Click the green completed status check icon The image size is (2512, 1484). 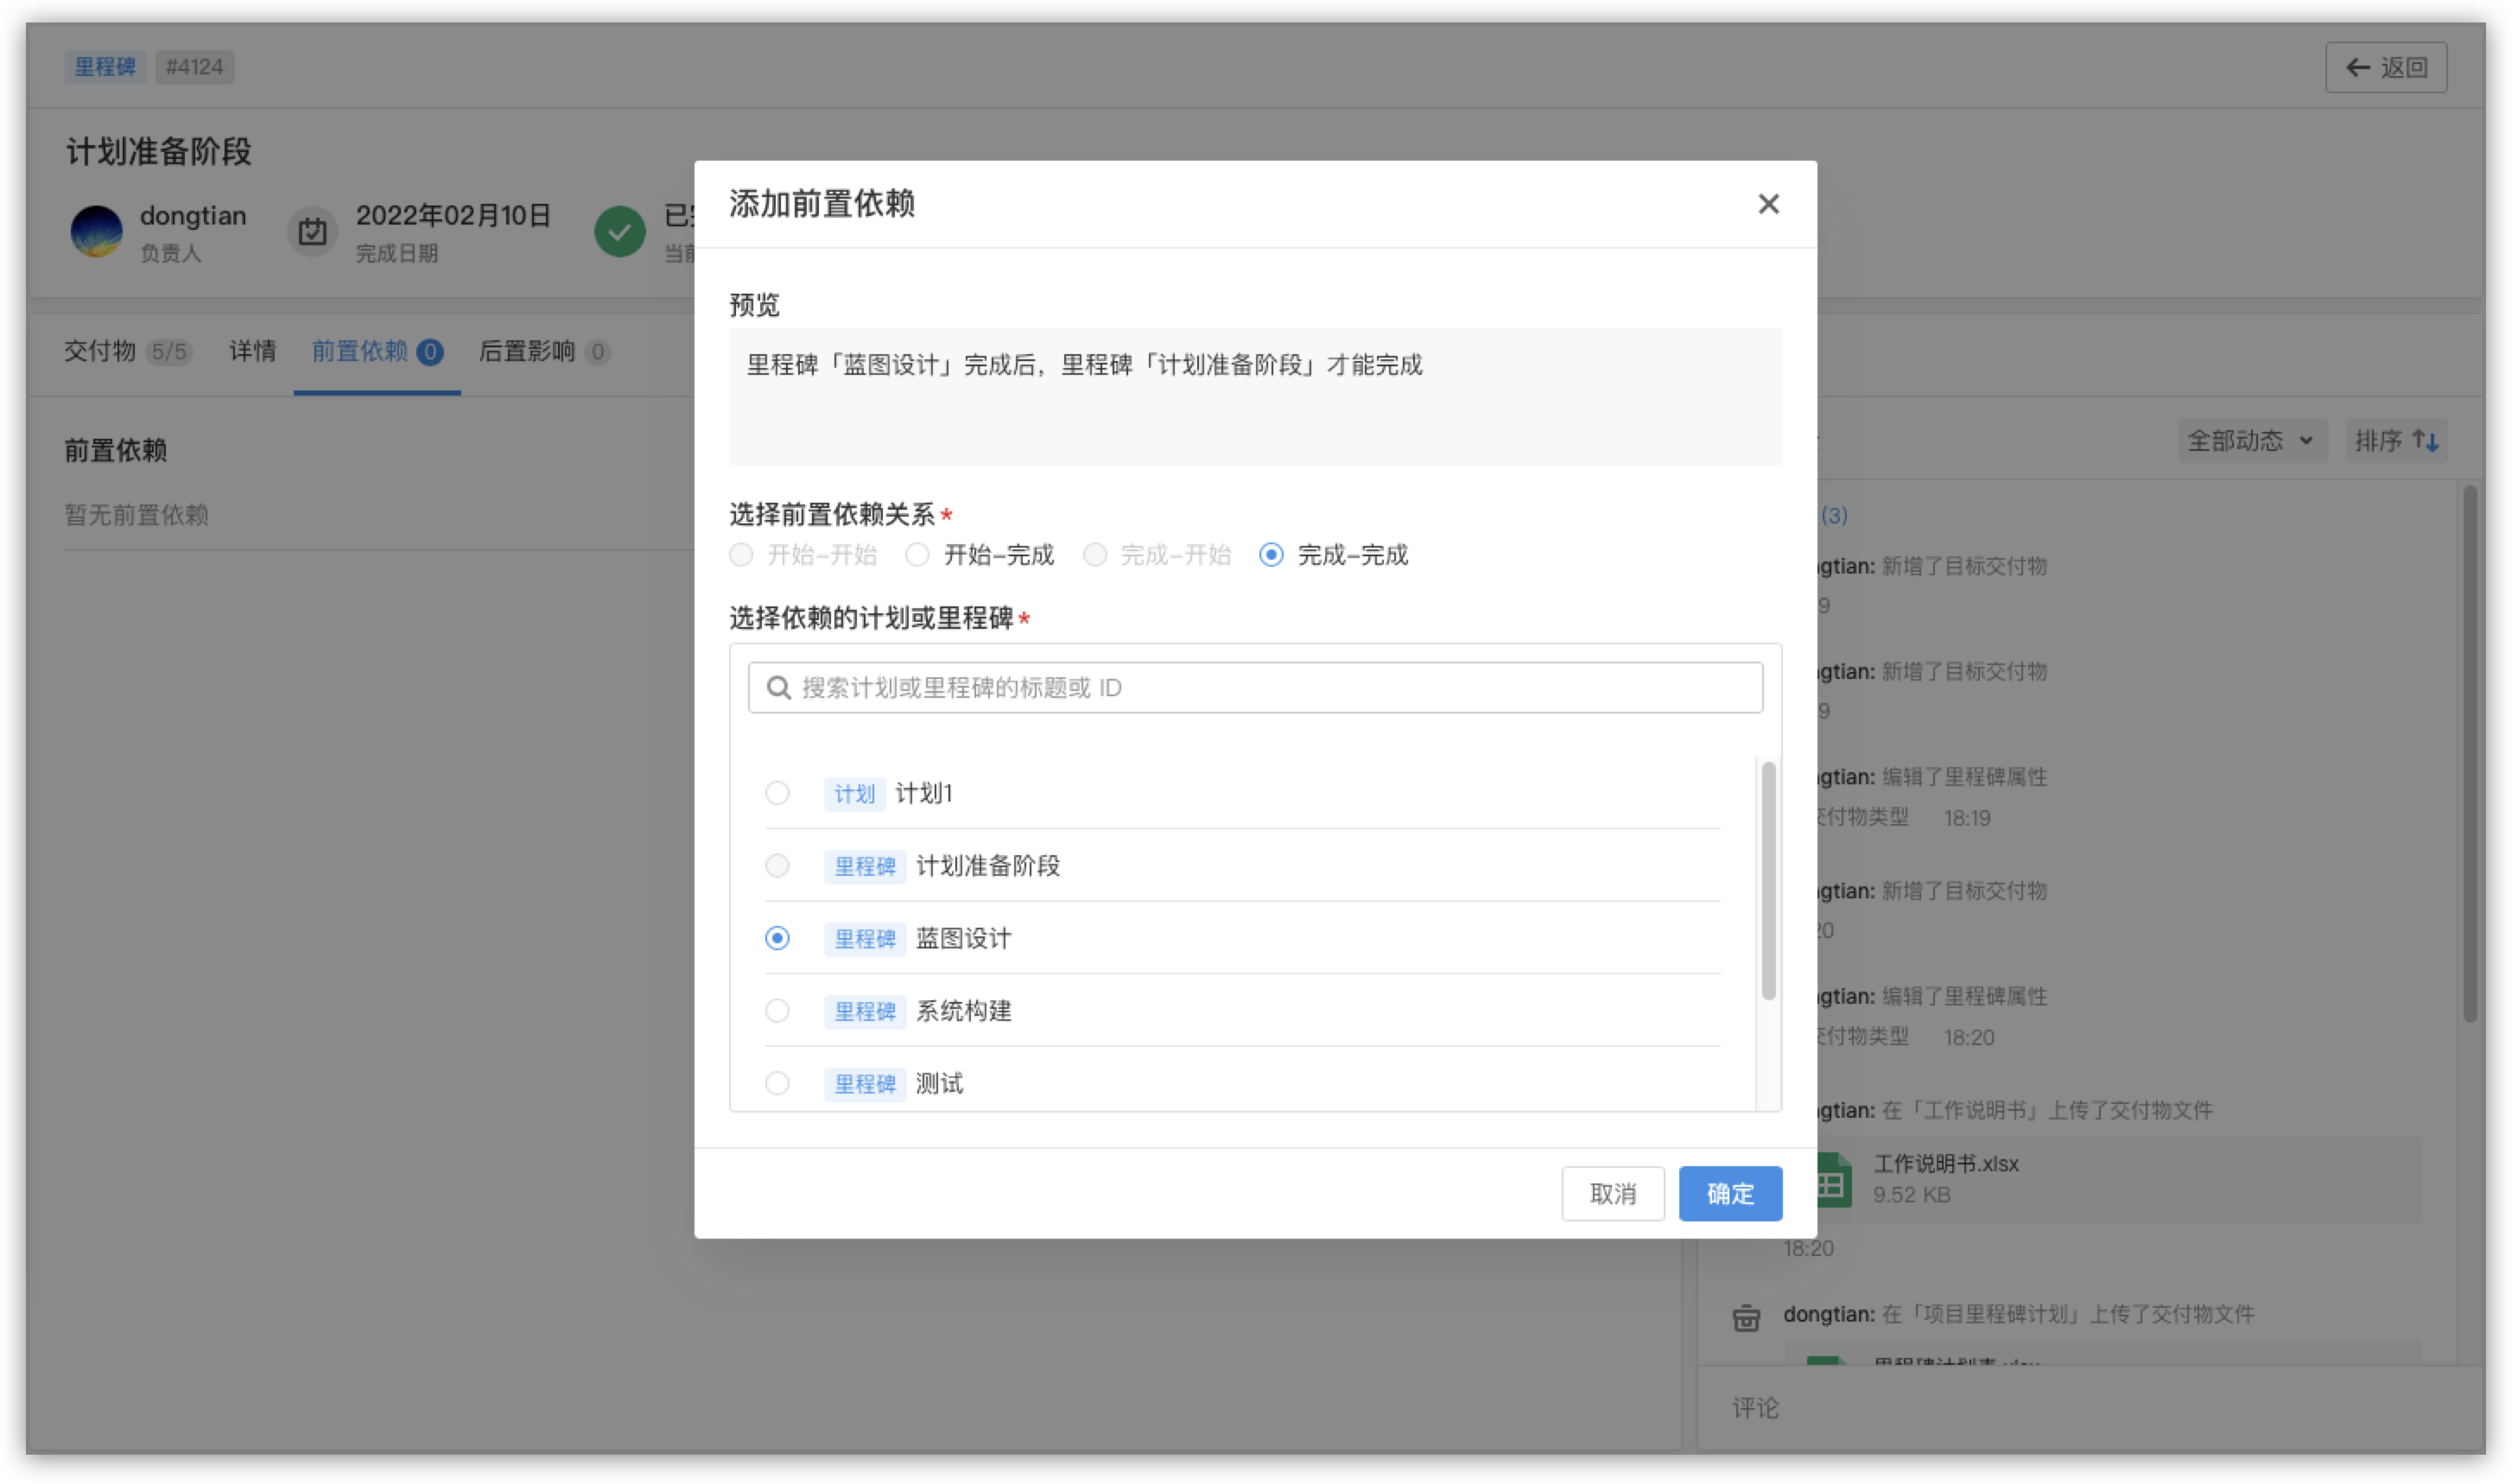pos(621,231)
